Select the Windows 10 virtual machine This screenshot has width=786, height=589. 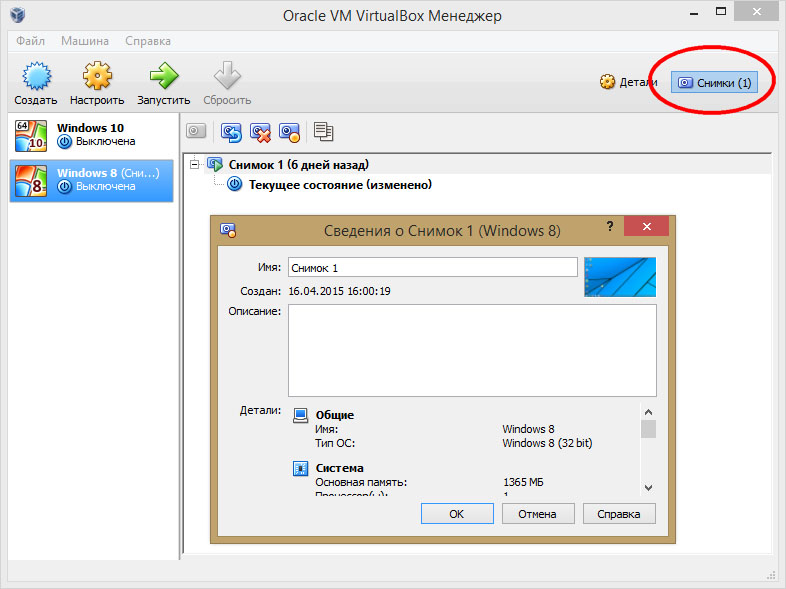(x=91, y=135)
